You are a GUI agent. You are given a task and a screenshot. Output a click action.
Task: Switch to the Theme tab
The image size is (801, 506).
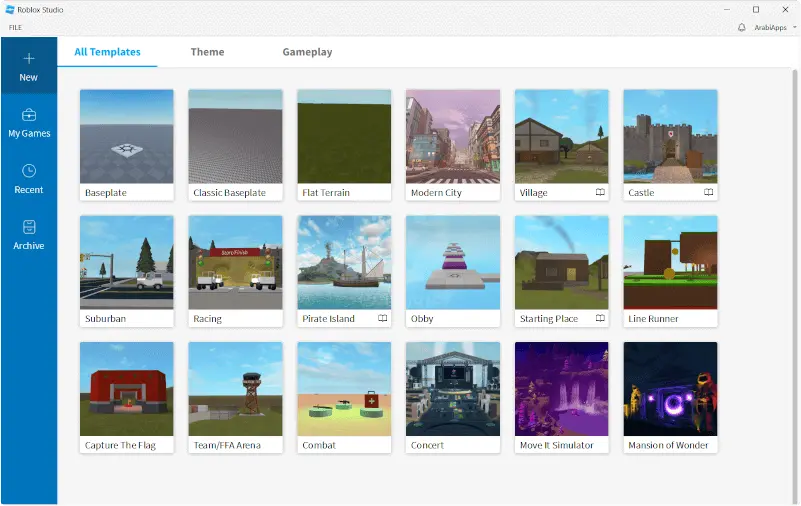(207, 52)
